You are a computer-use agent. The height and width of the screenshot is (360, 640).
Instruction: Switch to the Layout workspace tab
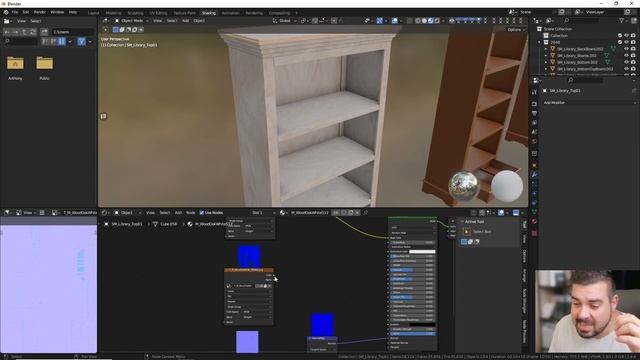tap(93, 13)
